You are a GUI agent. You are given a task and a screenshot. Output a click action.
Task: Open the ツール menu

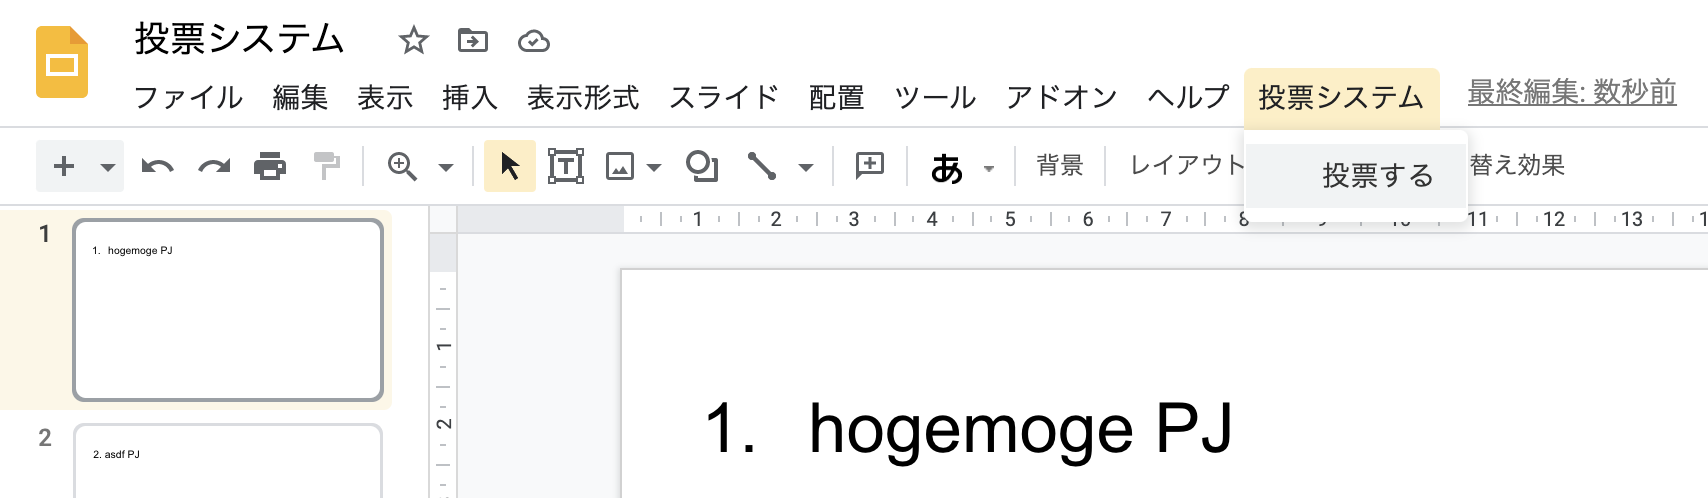tap(935, 97)
